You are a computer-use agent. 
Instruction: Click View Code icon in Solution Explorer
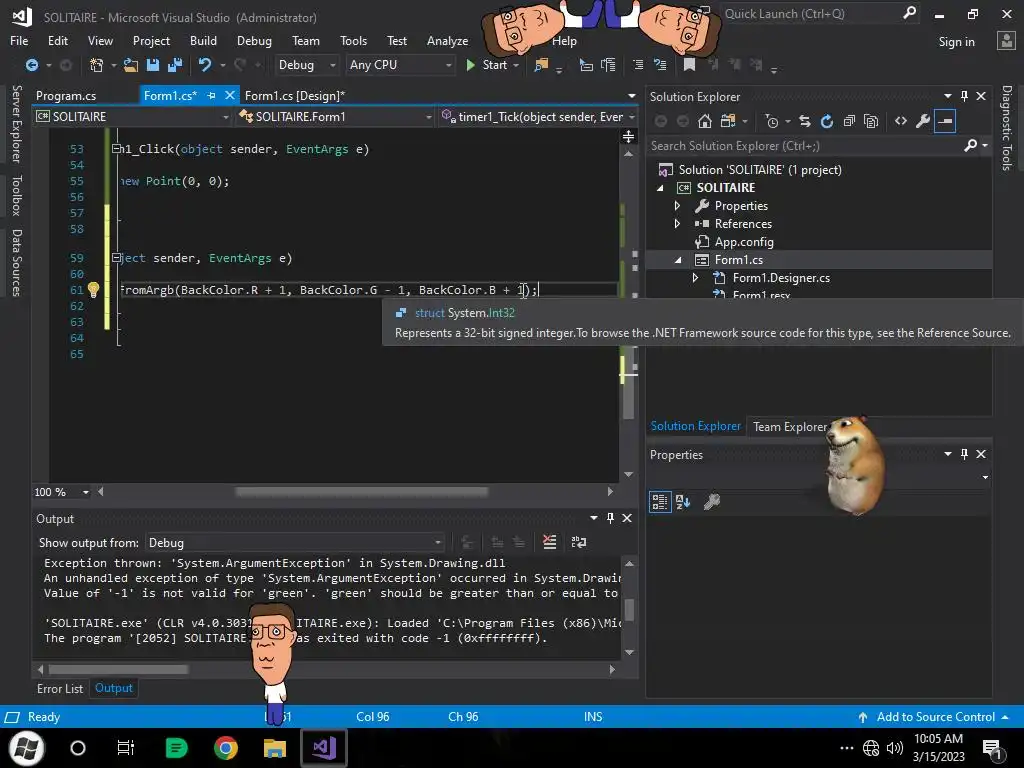point(901,121)
